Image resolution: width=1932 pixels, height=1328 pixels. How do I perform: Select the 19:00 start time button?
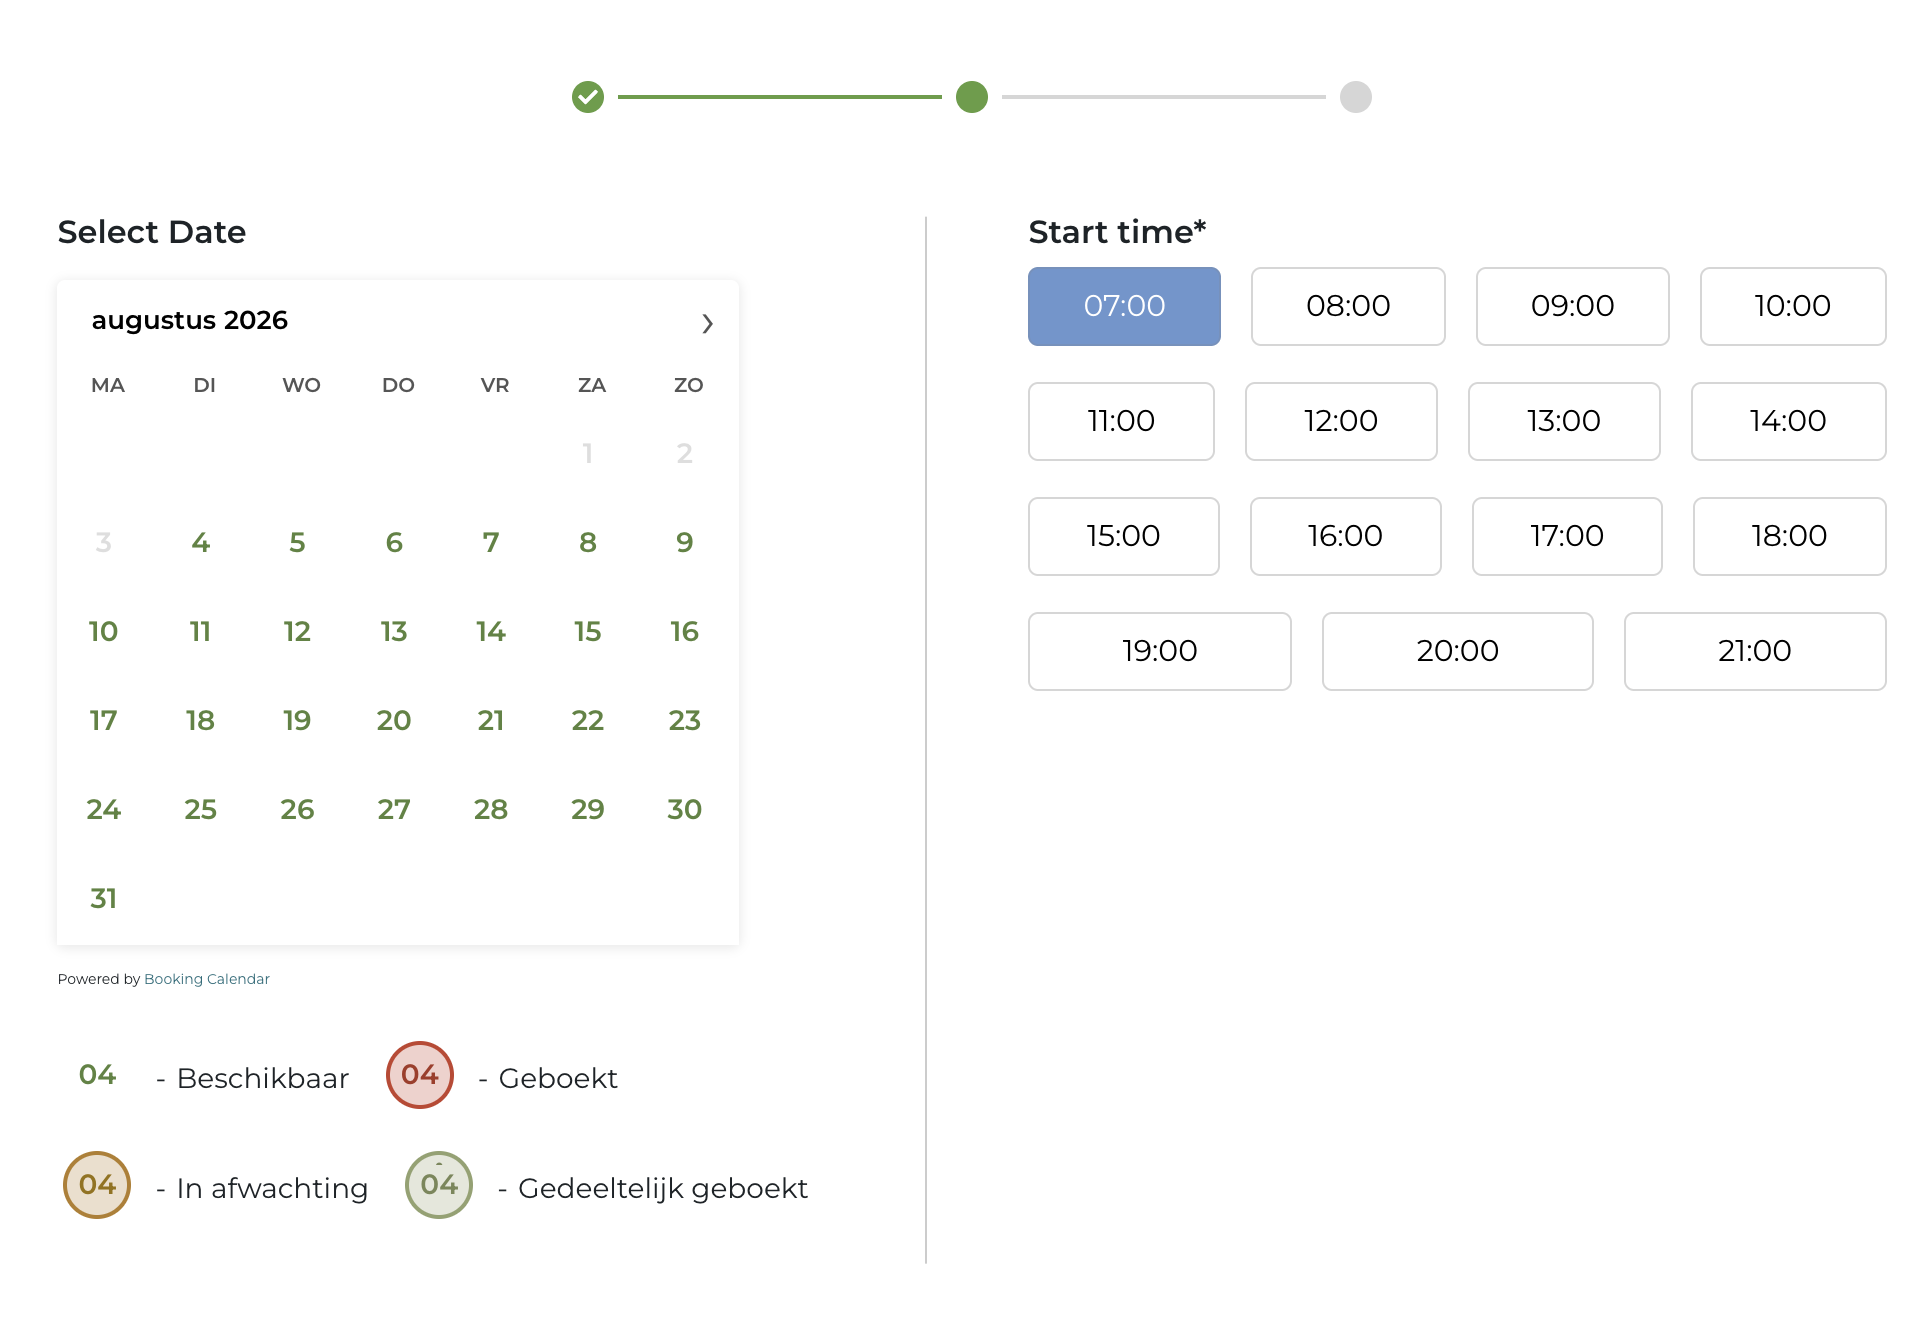pyautogui.click(x=1160, y=651)
